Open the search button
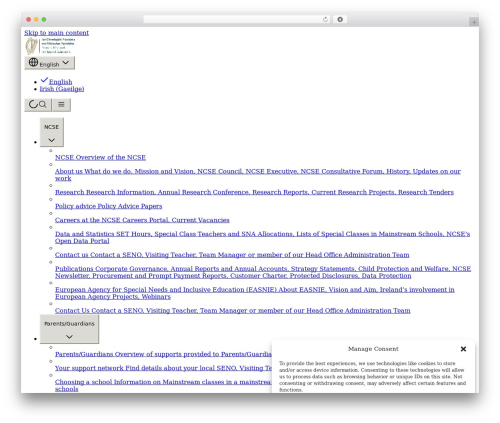Image resolution: width=500 pixels, height=423 pixels. click(38, 105)
